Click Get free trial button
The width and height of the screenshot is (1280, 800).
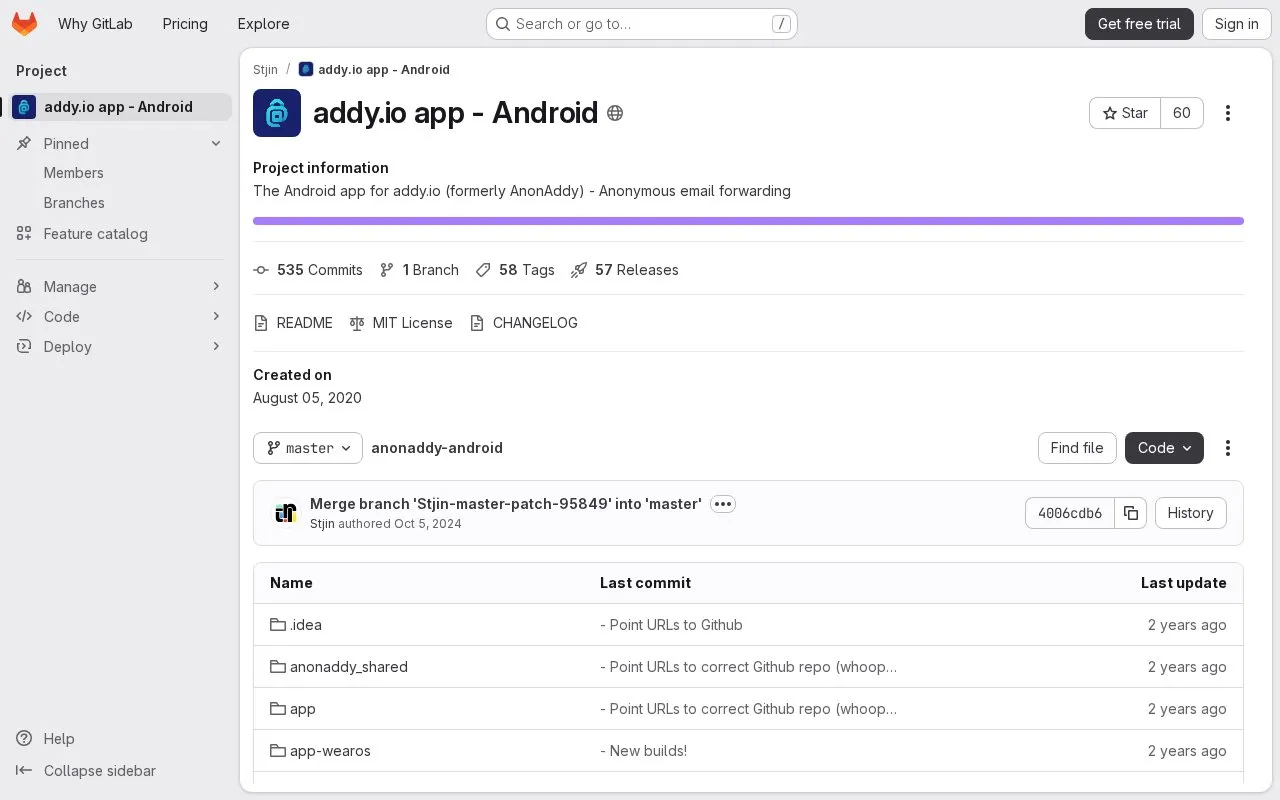click(x=1139, y=24)
